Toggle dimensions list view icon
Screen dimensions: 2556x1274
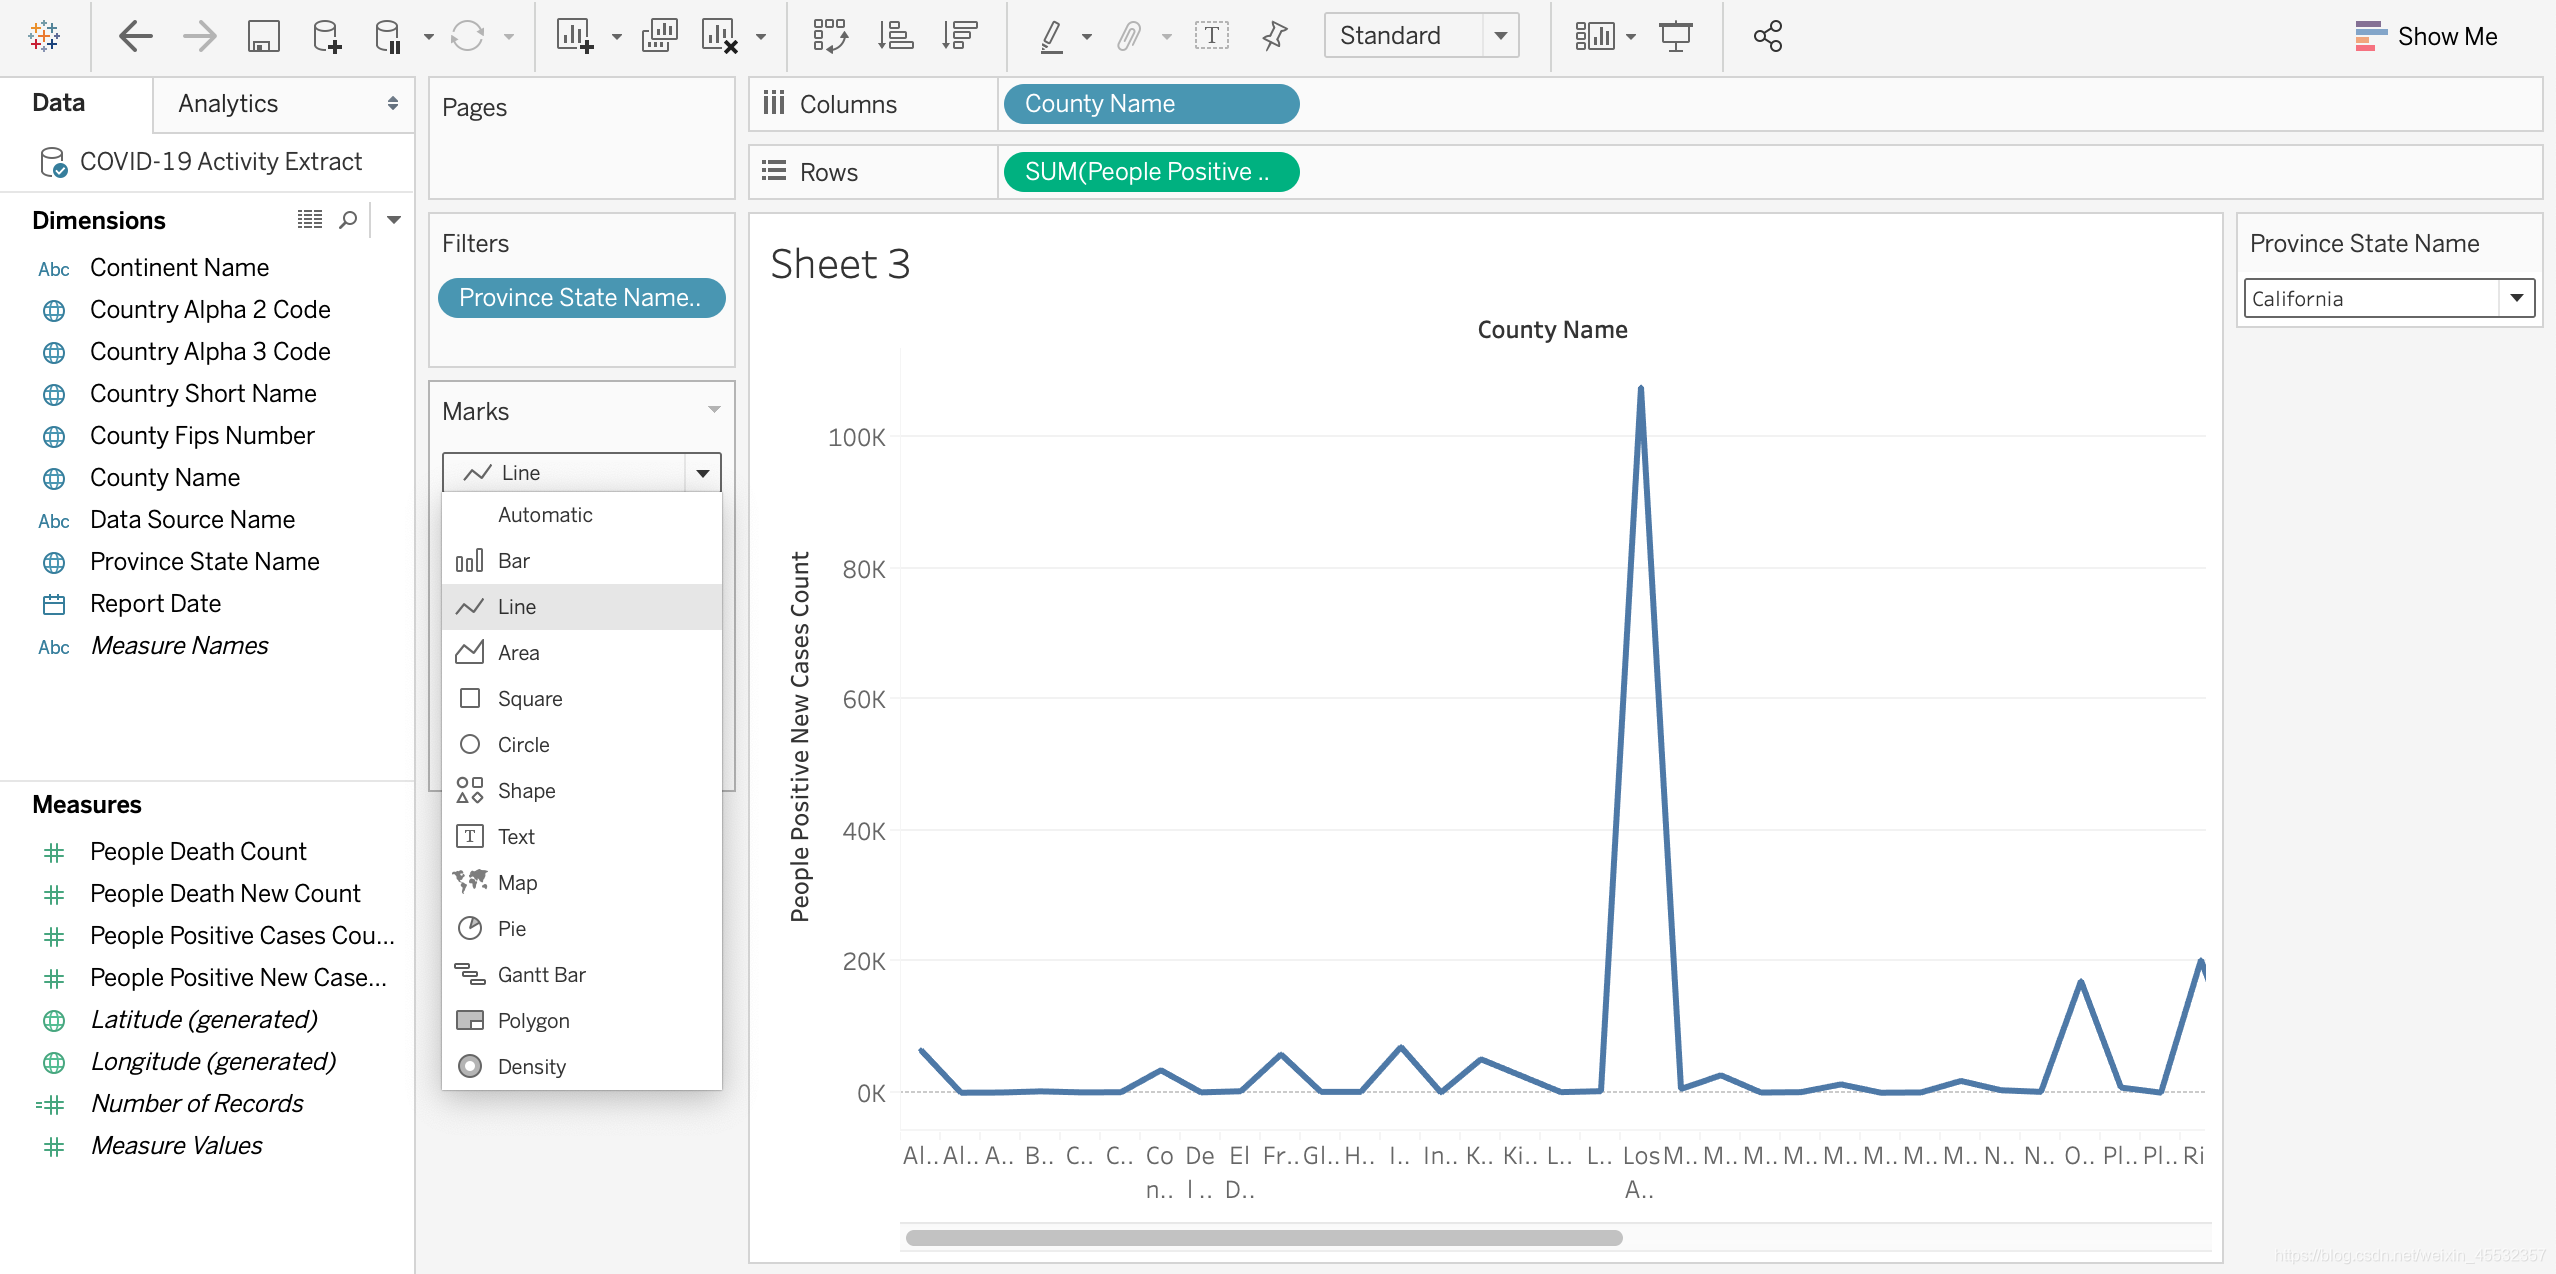pos(309,220)
